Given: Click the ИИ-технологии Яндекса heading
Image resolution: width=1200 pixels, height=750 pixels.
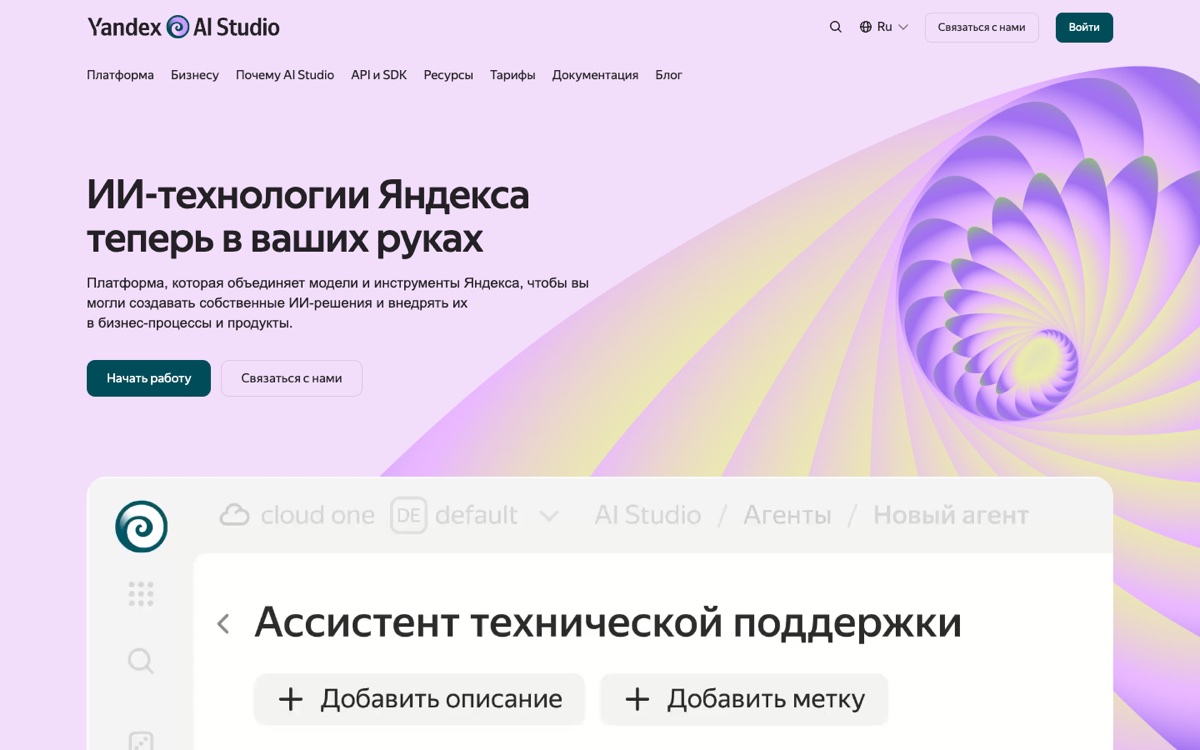Looking at the screenshot, I should point(308,194).
